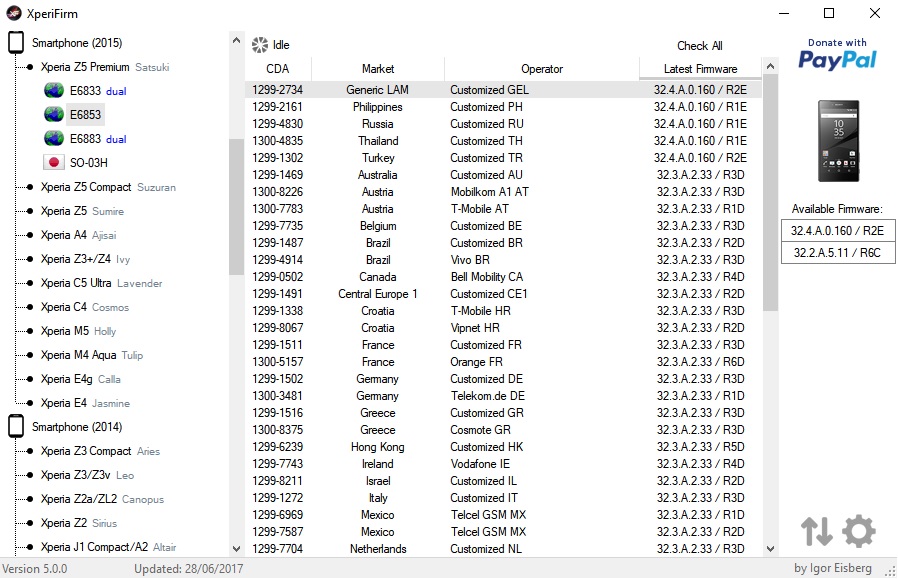Click the globe icon beside E6853
The height and width of the screenshot is (579, 898).
click(54, 115)
